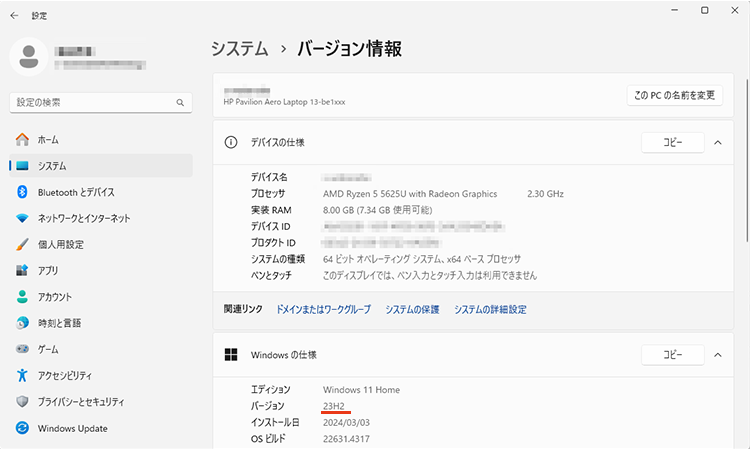Click the AMD Ryzen 5 5625U processor value
Viewport: 750px width, 449px height.
click(410, 194)
